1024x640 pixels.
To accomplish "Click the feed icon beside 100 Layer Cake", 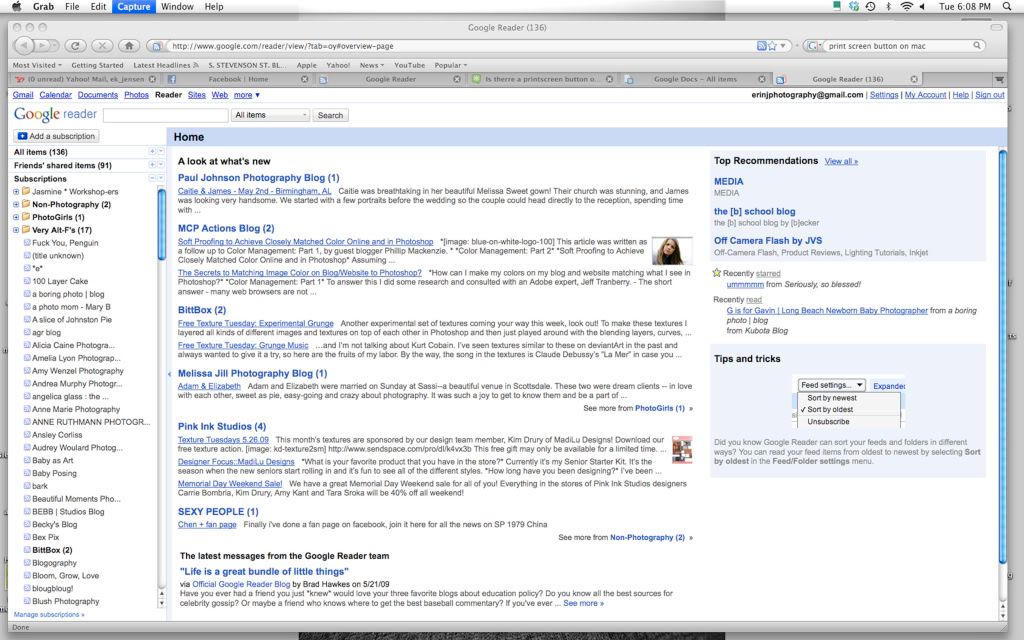I will (27, 281).
